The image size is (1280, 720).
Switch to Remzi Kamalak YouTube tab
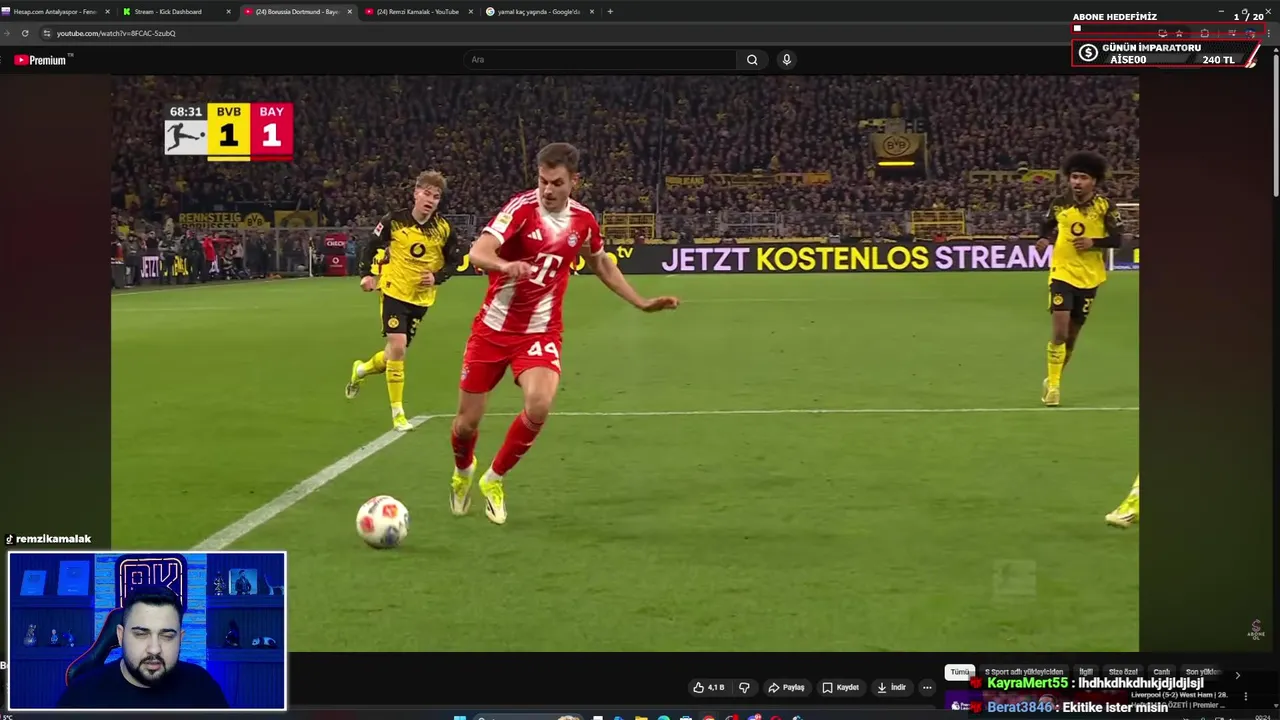click(x=418, y=12)
